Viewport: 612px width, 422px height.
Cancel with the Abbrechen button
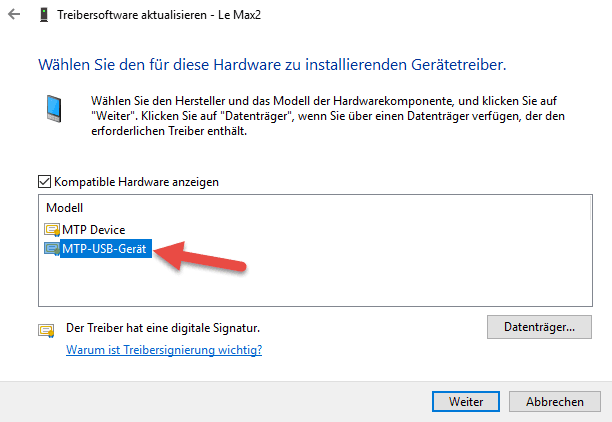tap(555, 401)
